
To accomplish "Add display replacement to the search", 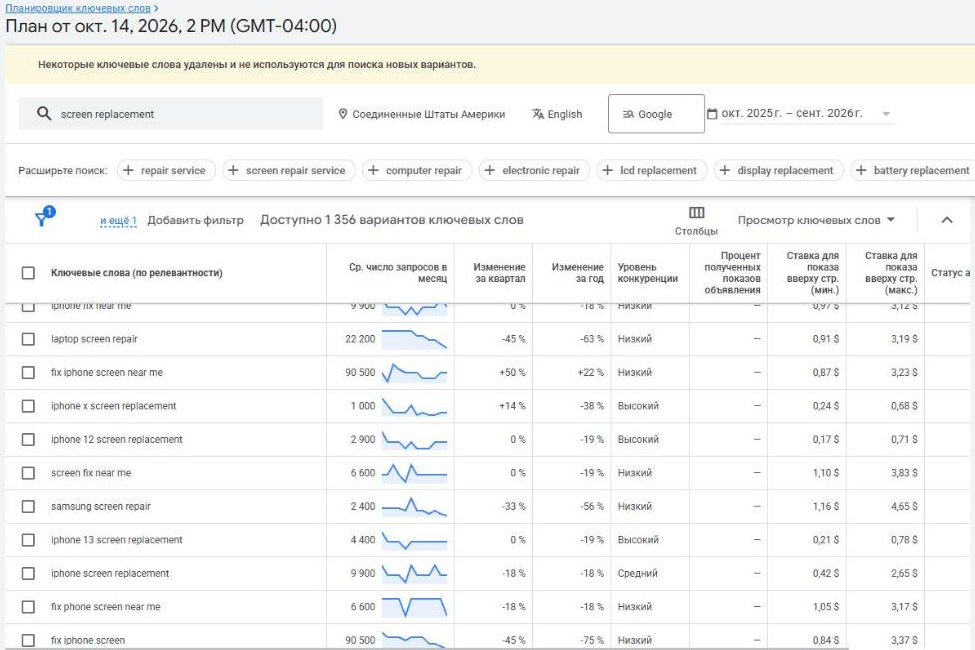I will [x=779, y=170].
